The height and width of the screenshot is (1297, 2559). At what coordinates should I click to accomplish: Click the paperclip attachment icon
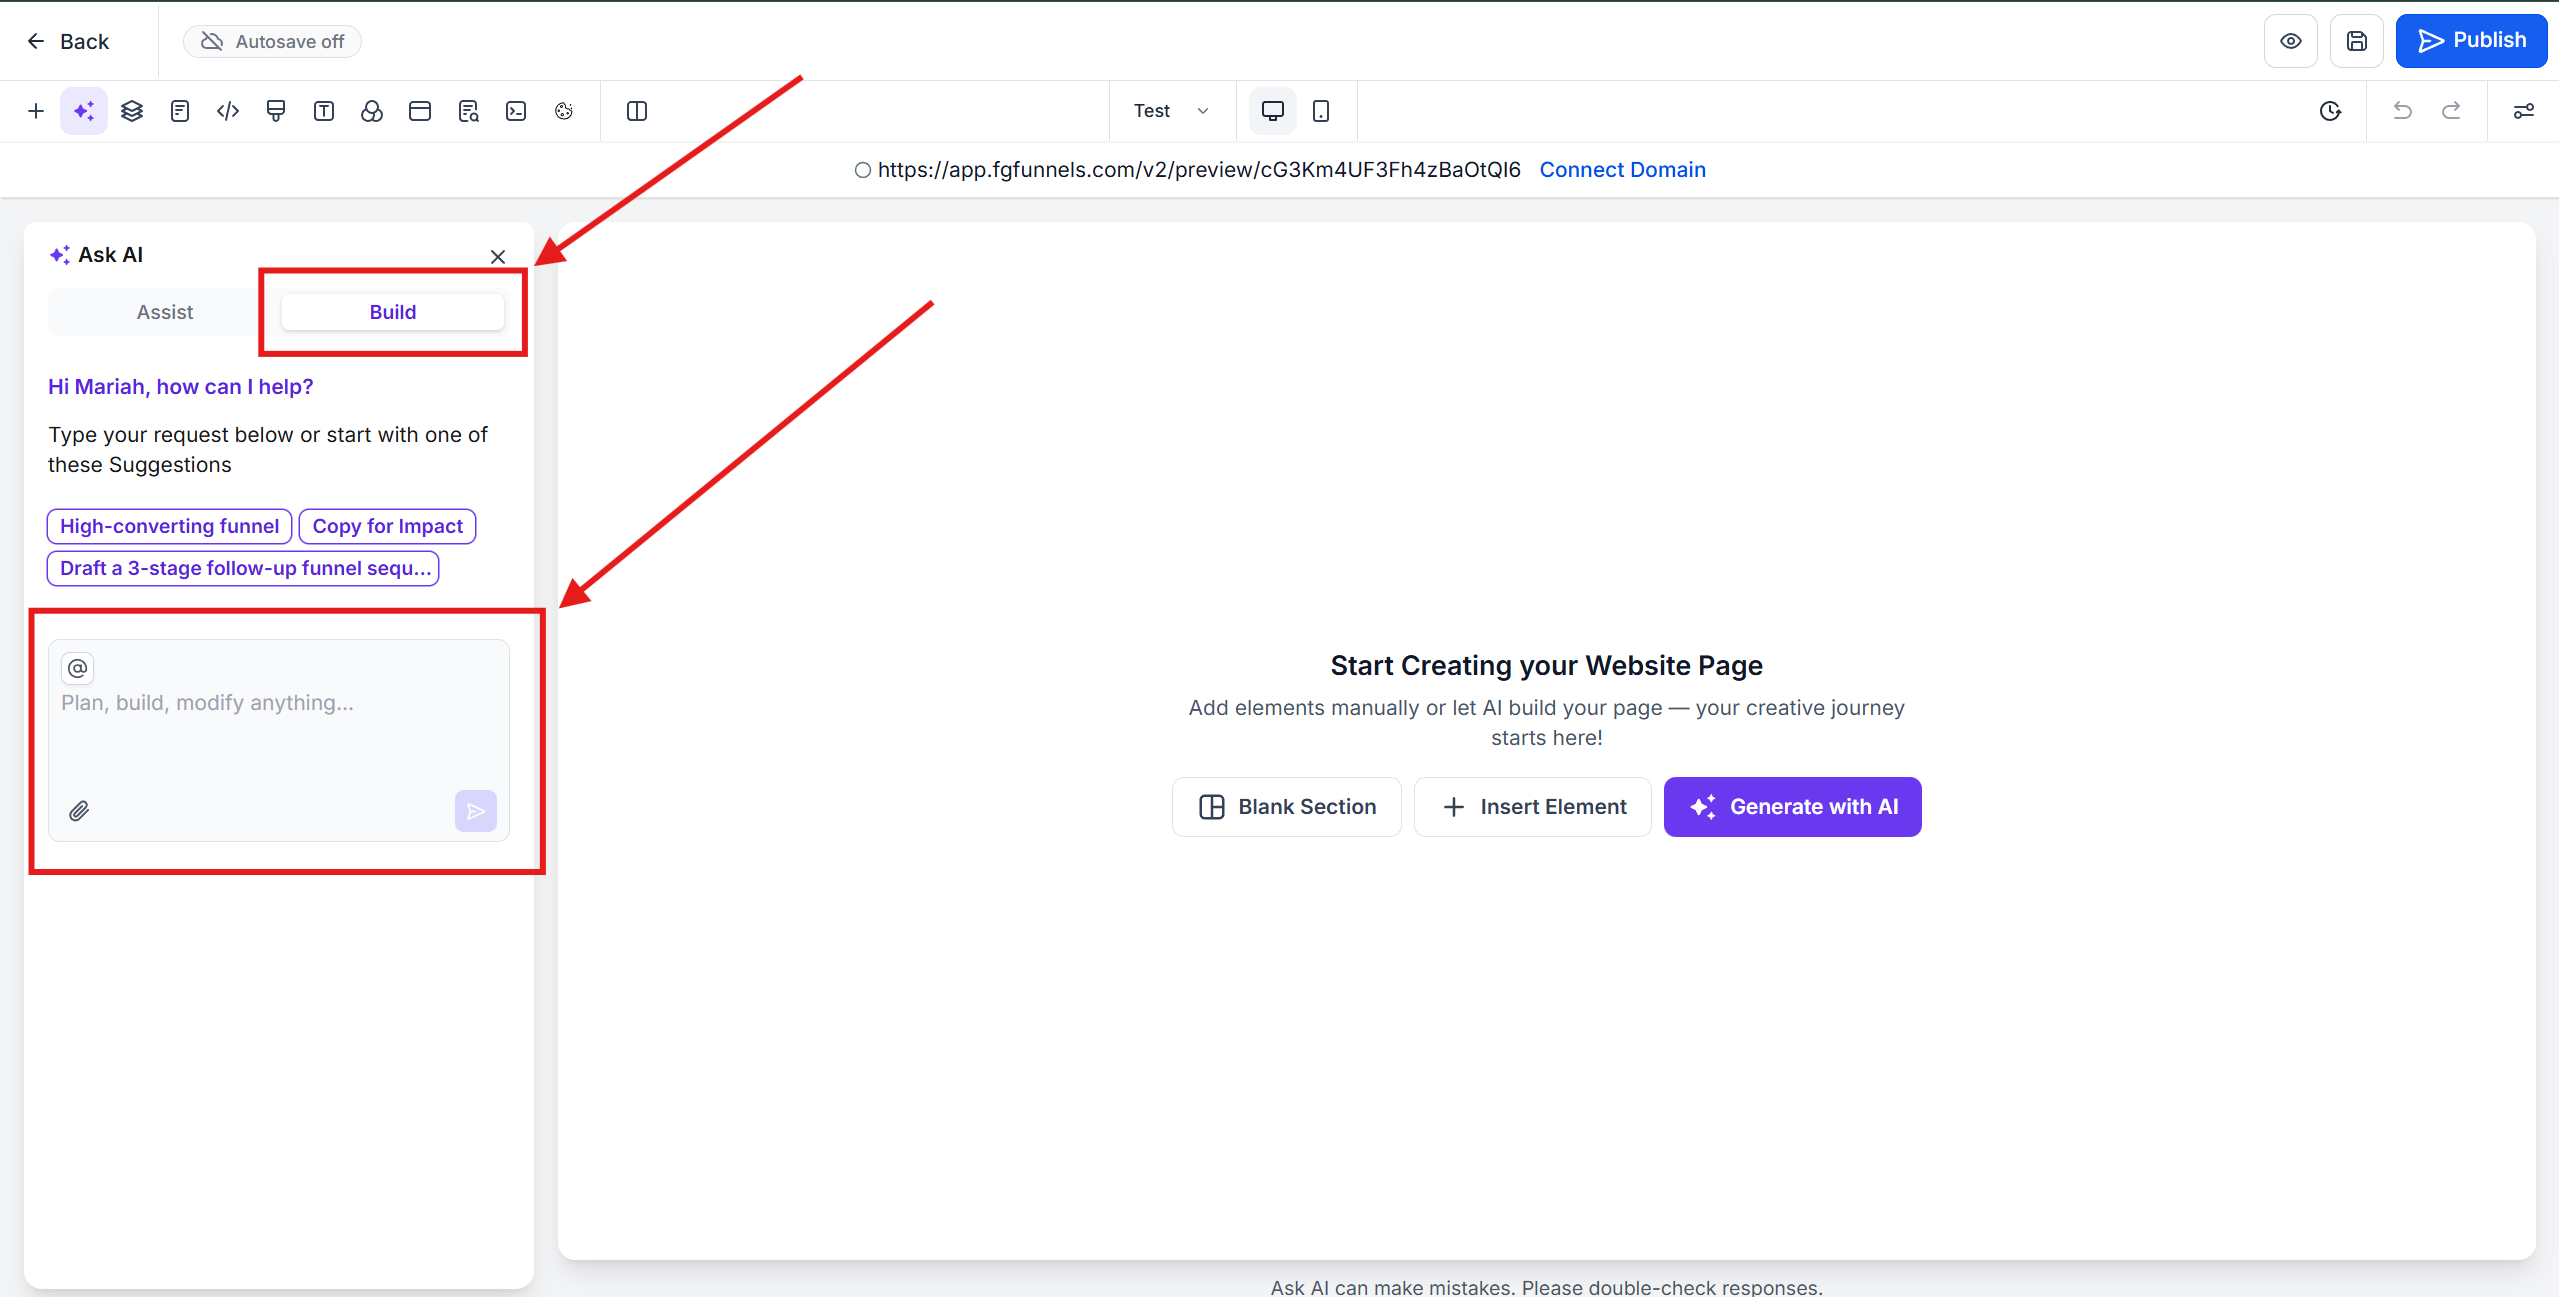[x=79, y=811]
